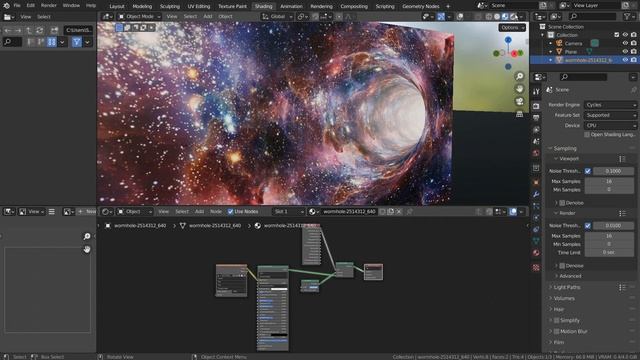Switch to the Layout workspace tab

click(x=117, y=6)
